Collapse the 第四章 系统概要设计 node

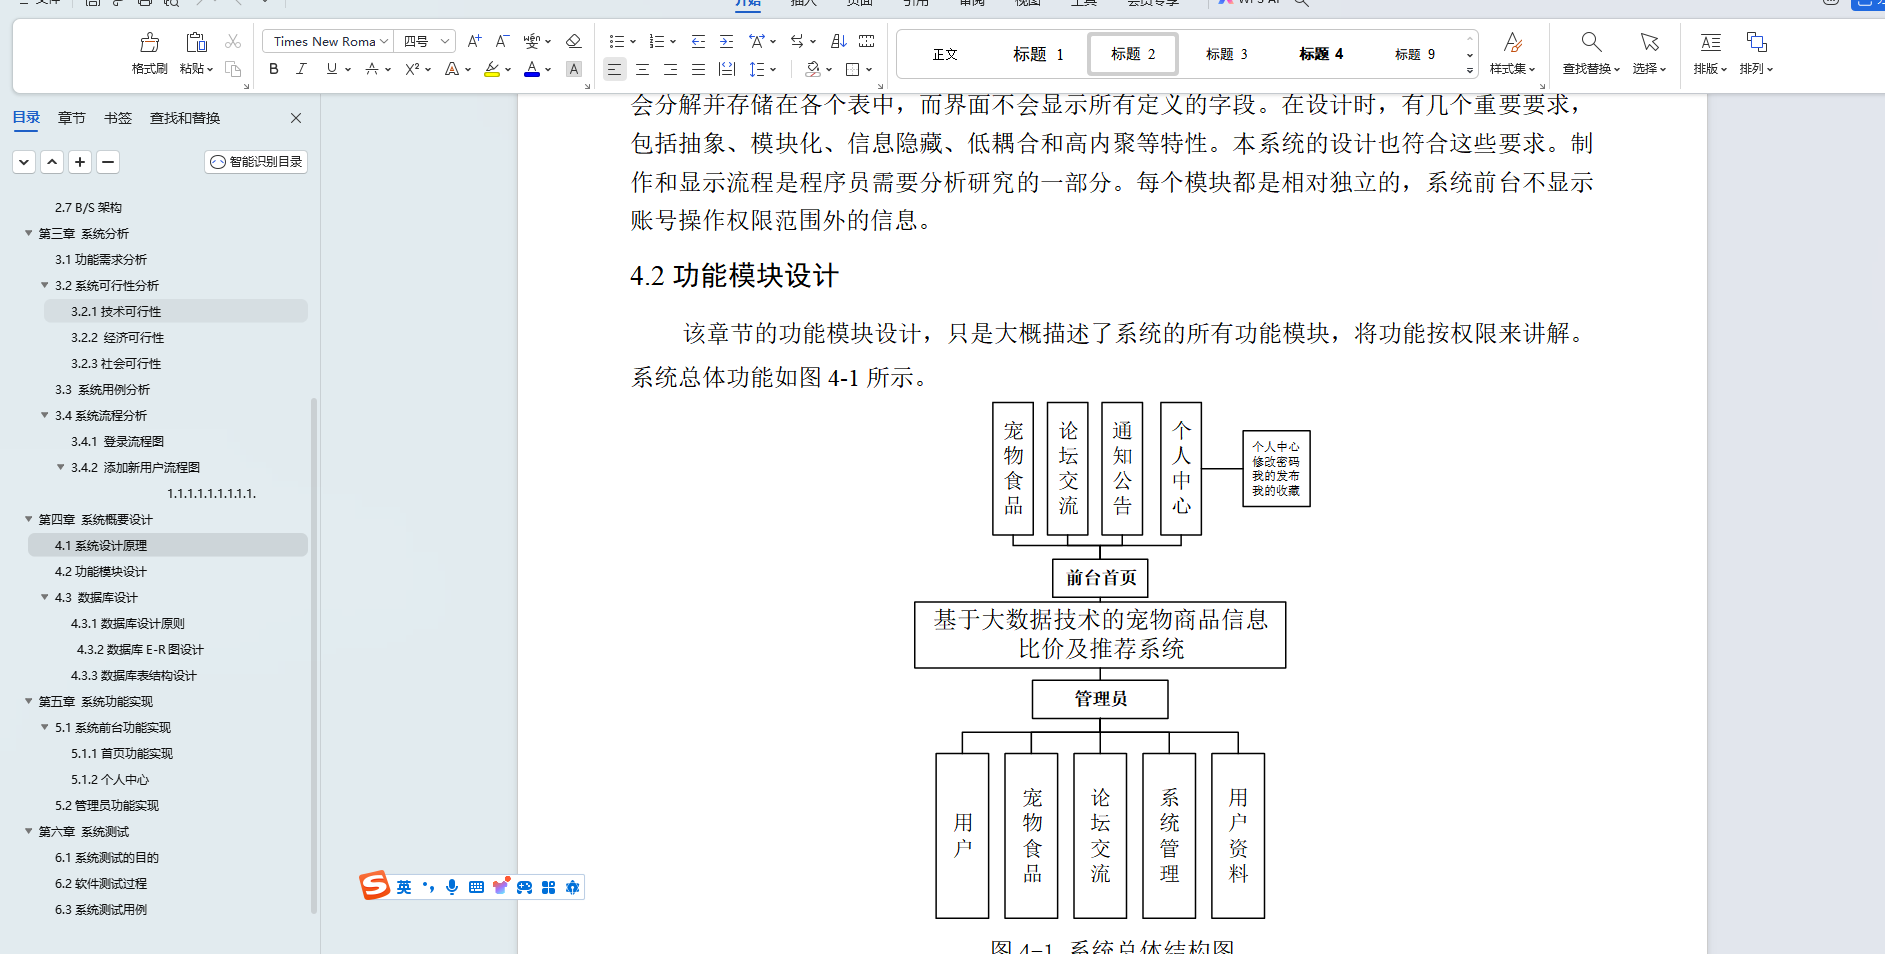click(29, 519)
